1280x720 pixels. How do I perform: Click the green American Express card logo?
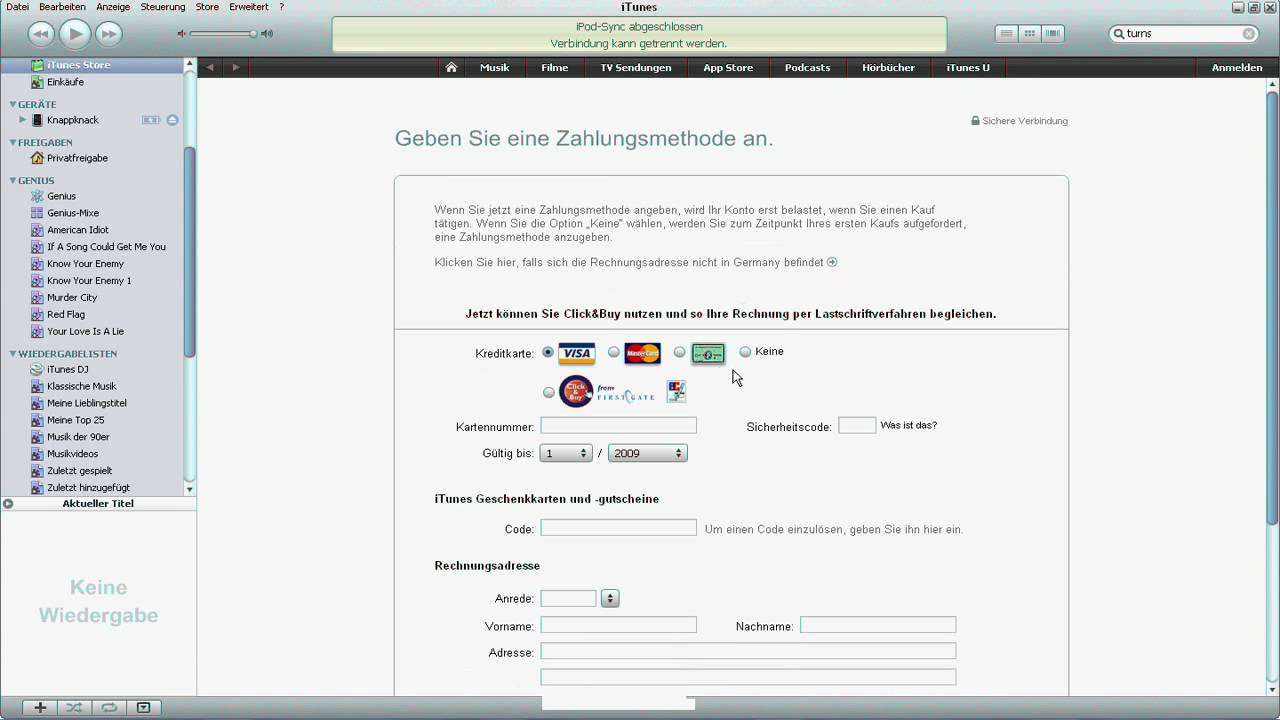(708, 353)
